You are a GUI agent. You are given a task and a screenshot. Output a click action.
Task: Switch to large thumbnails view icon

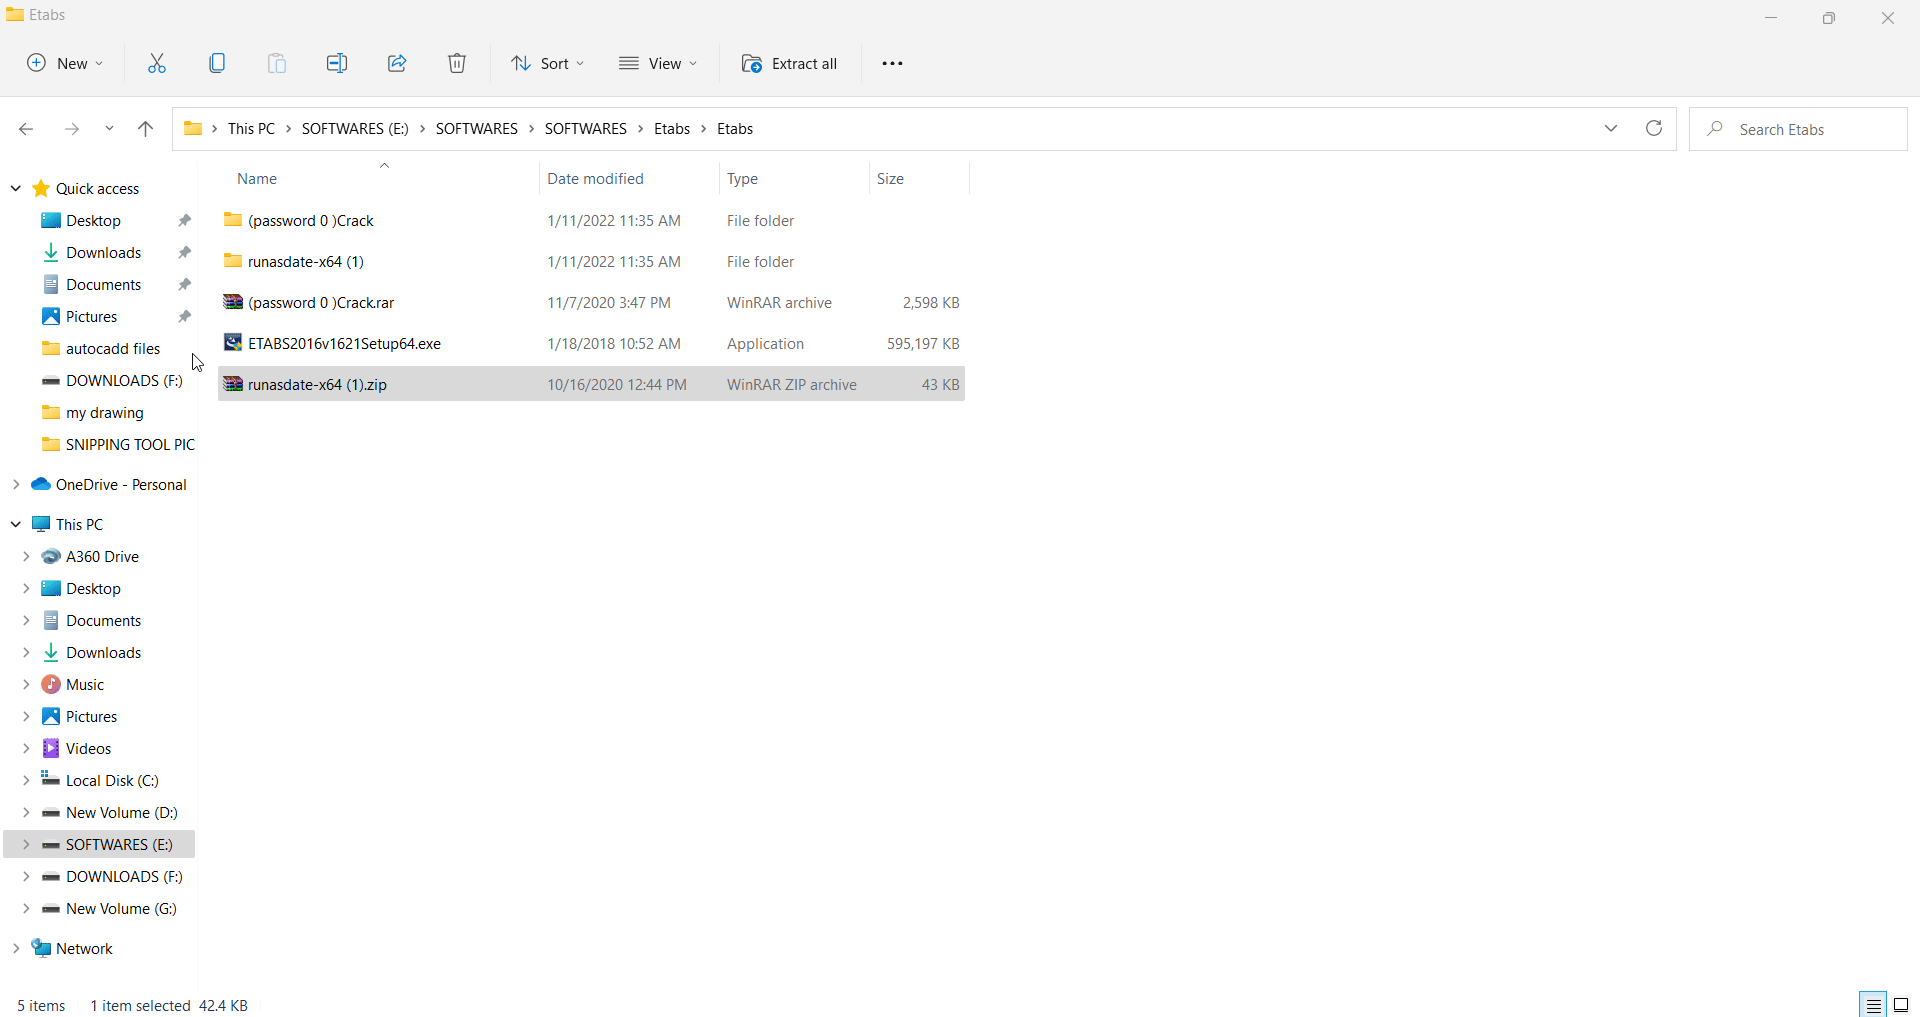(1902, 1005)
